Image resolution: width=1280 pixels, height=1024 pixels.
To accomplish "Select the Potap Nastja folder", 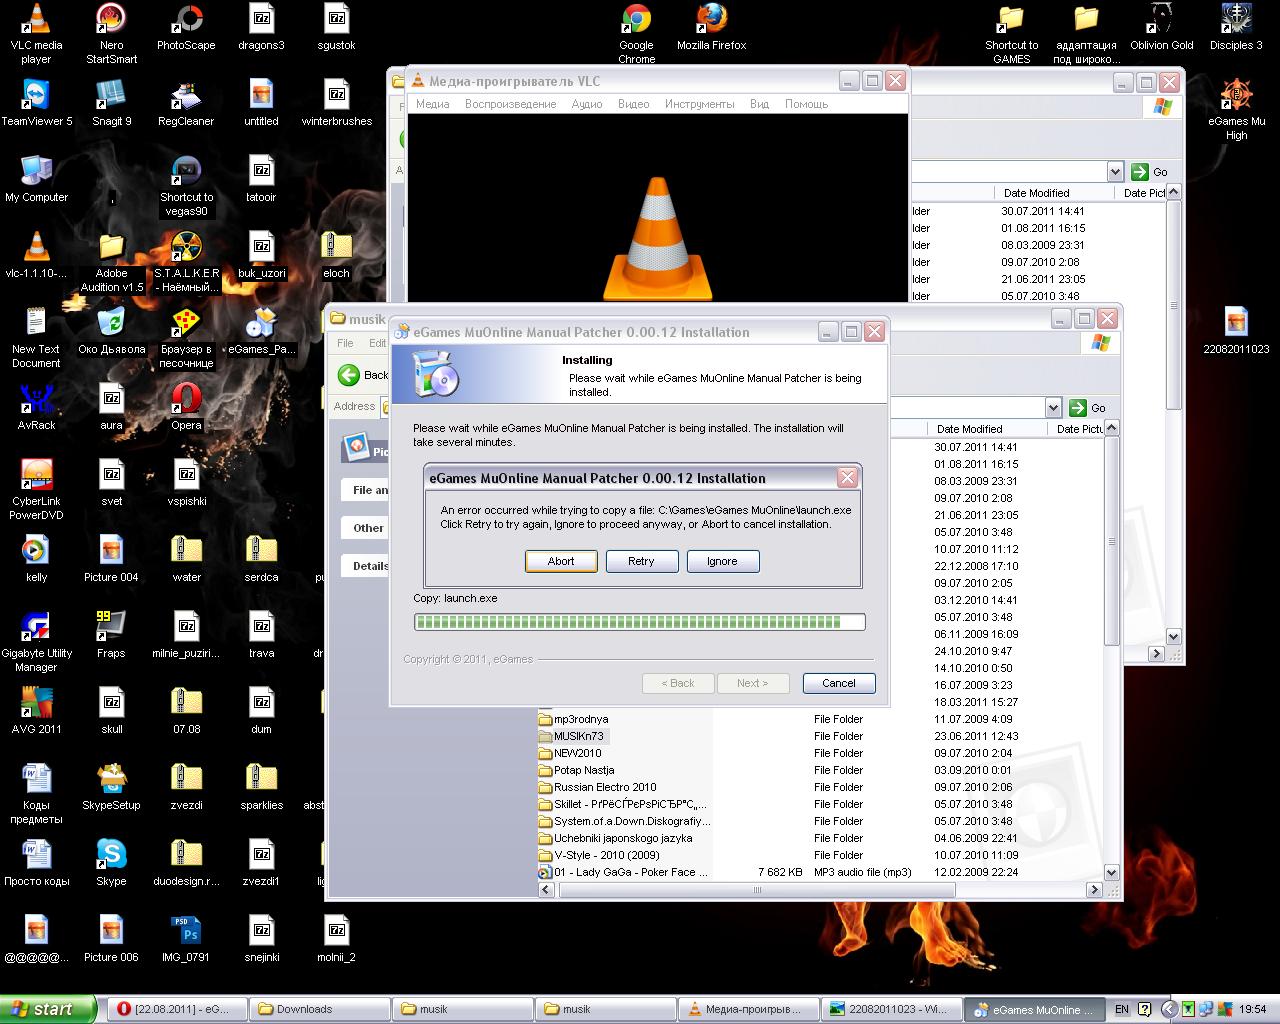I will pyautogui.click(x=577, y=770).
